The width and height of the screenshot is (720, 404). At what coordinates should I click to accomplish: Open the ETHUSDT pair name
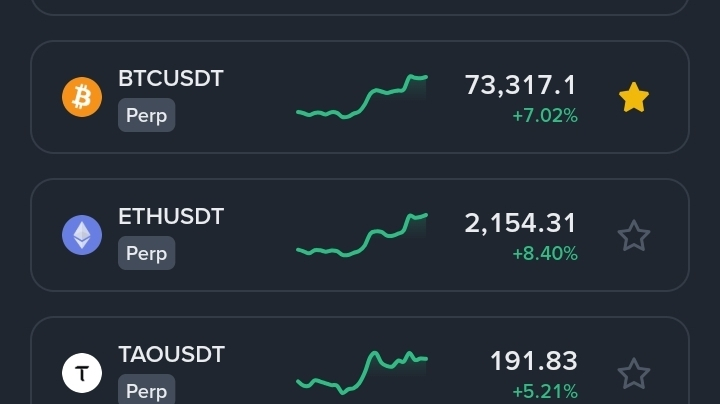171,216
